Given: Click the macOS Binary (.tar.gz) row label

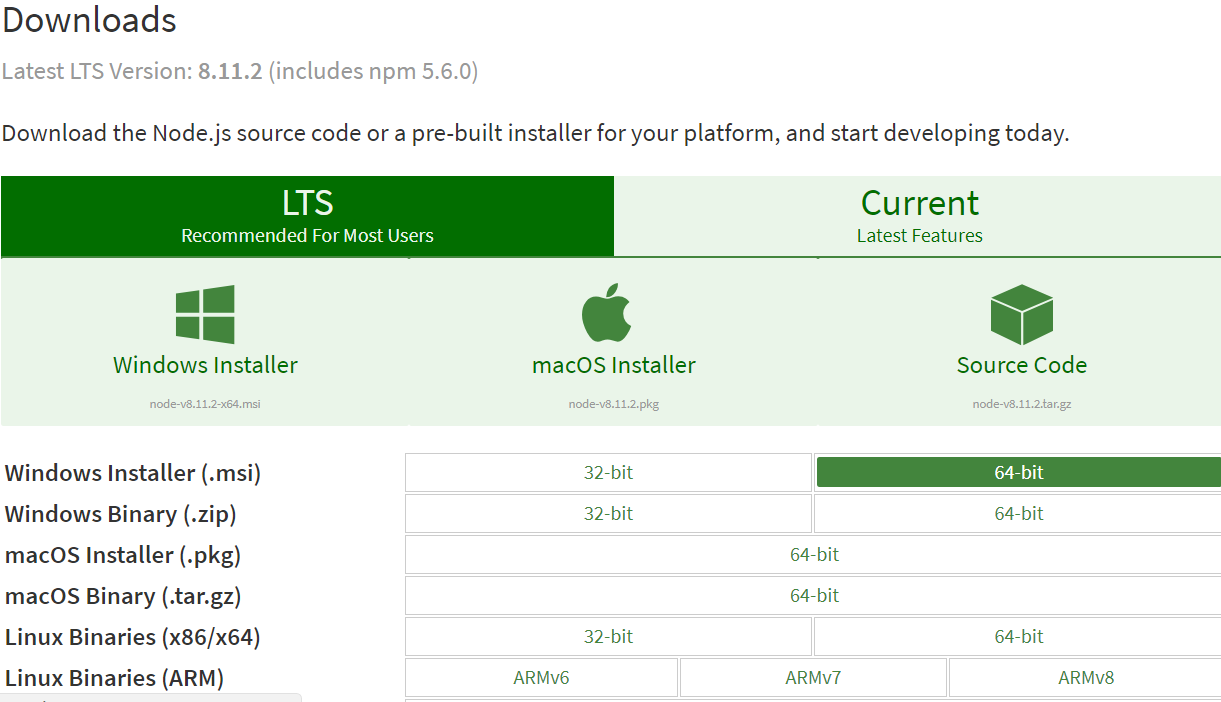Looking at the screenshot, I should pyautogui.click(x=123, y=596).
